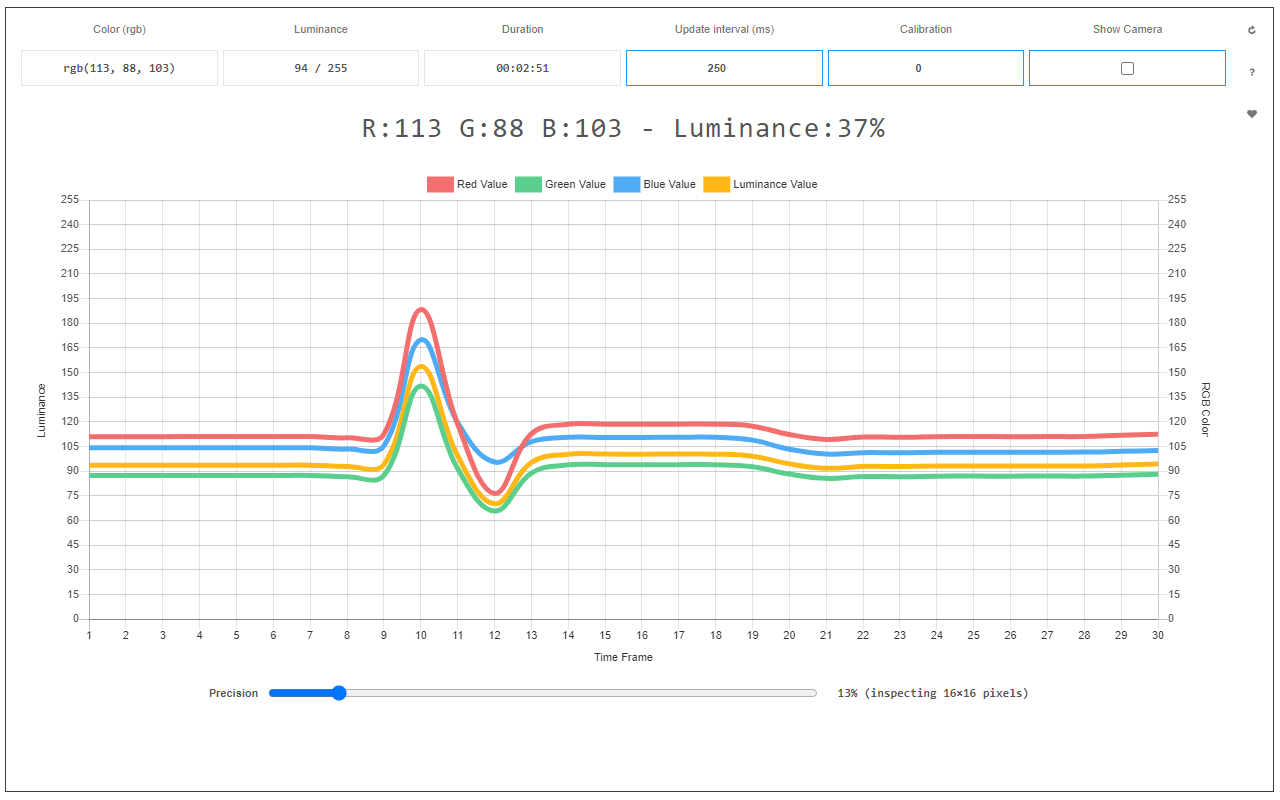Click the 'Update interval (ms)' label
Viewport: 1280px width, 800px height.
pyautogui.click(x=724, y=29)
